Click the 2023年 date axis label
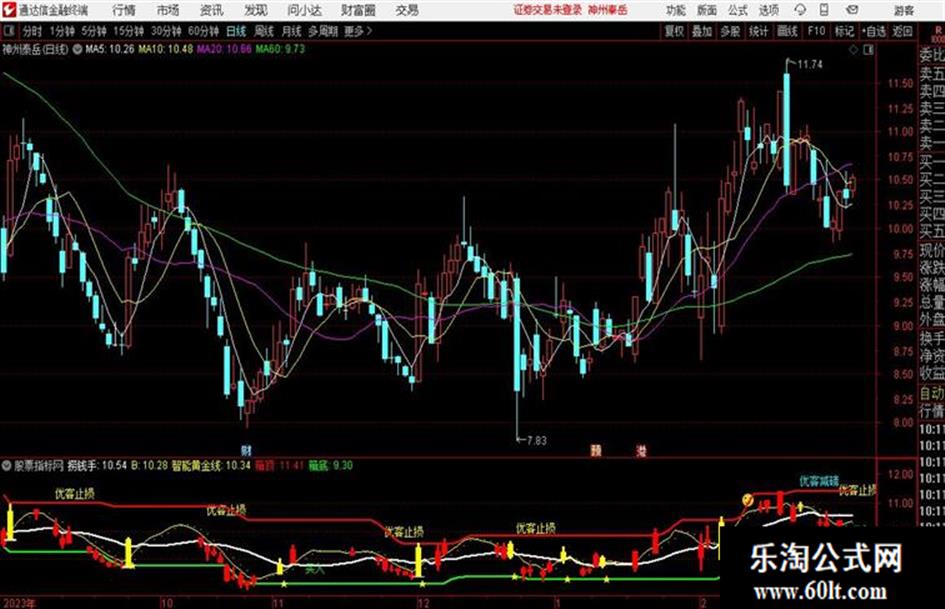The height and width of the screenshot is (609, 945). pyautogui.click(x=19, y=603)
